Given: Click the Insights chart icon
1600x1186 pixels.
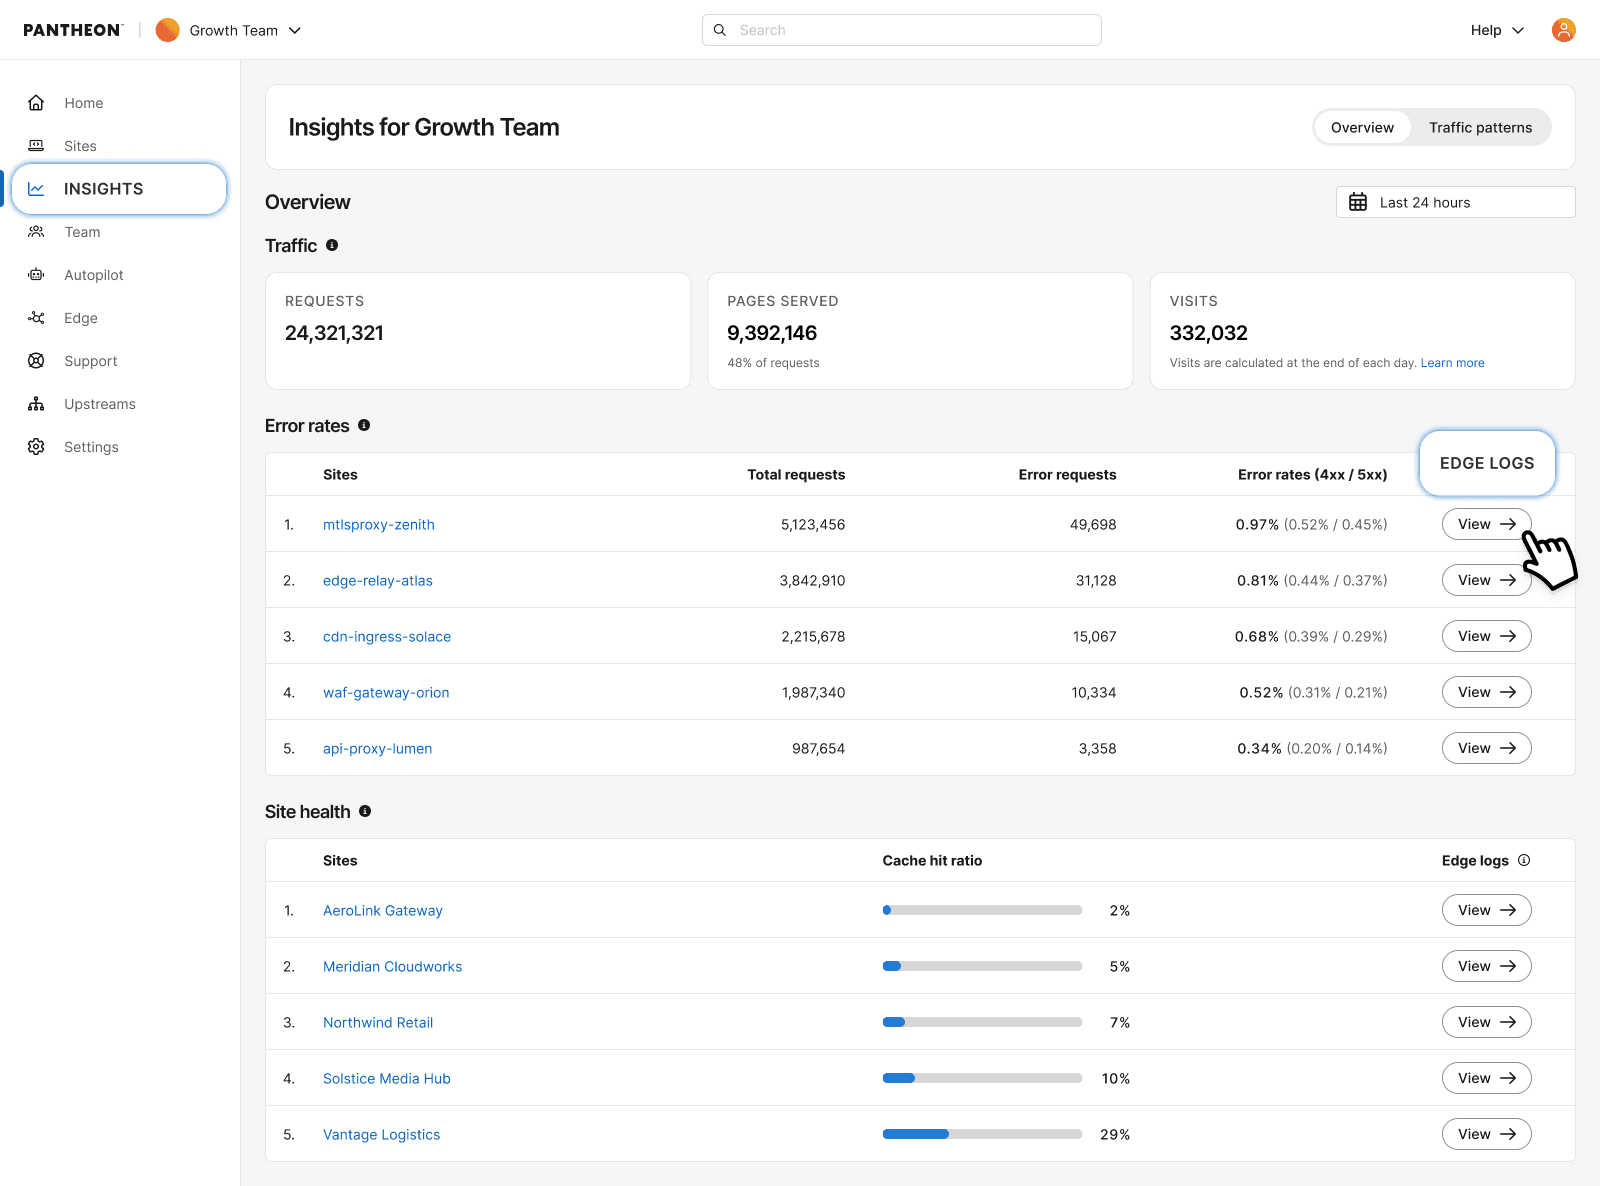Looking at the screenshot, I should tap(36, 189).
